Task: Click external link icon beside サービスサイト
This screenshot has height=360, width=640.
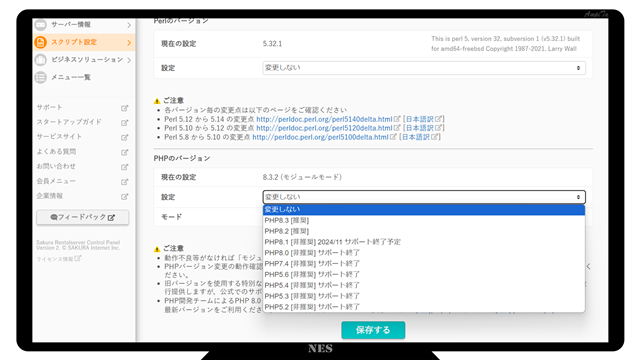Action: [124, 138]
